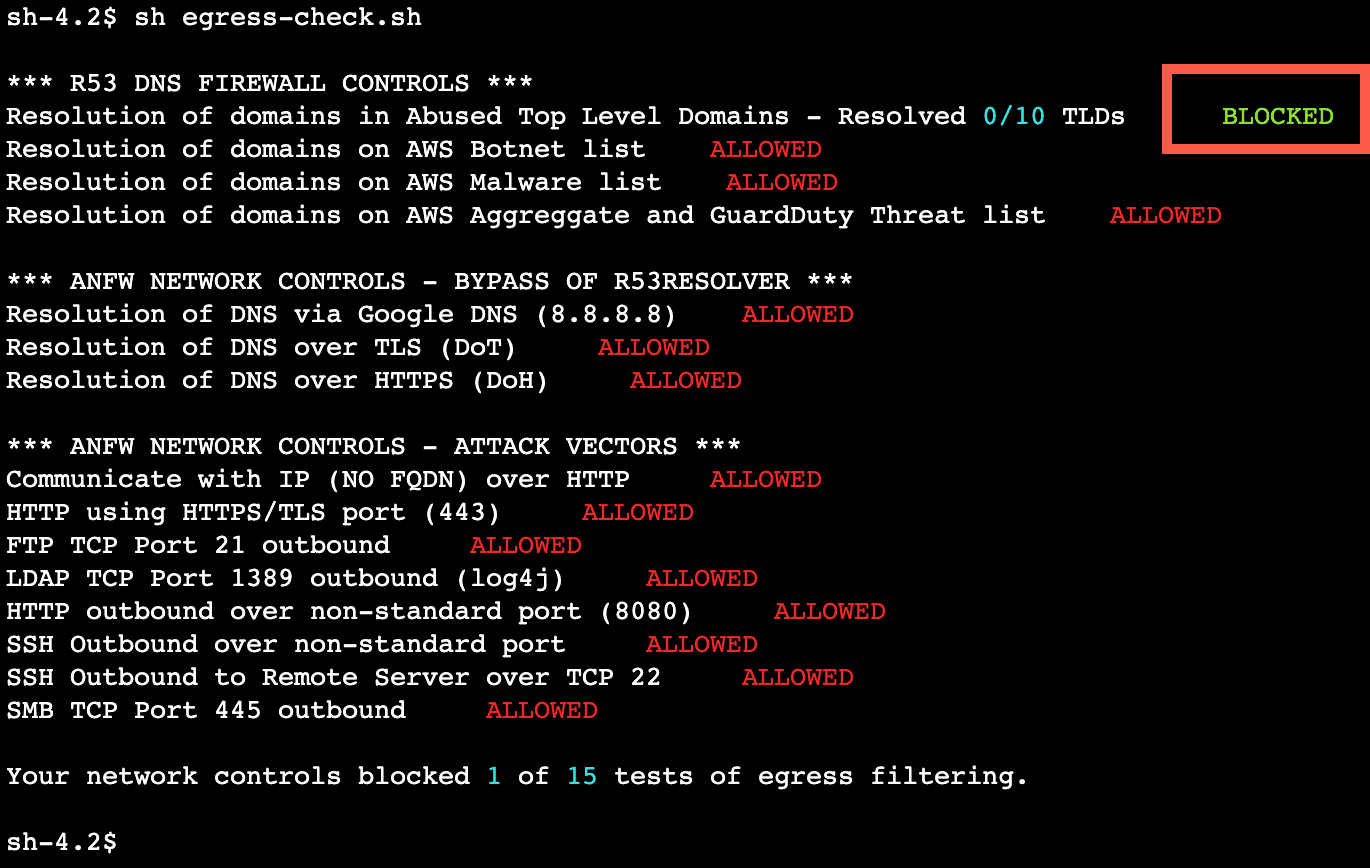
Task: Click ALLOWED beside SMB TCP Port 445
Action: [x=542, y=710]
